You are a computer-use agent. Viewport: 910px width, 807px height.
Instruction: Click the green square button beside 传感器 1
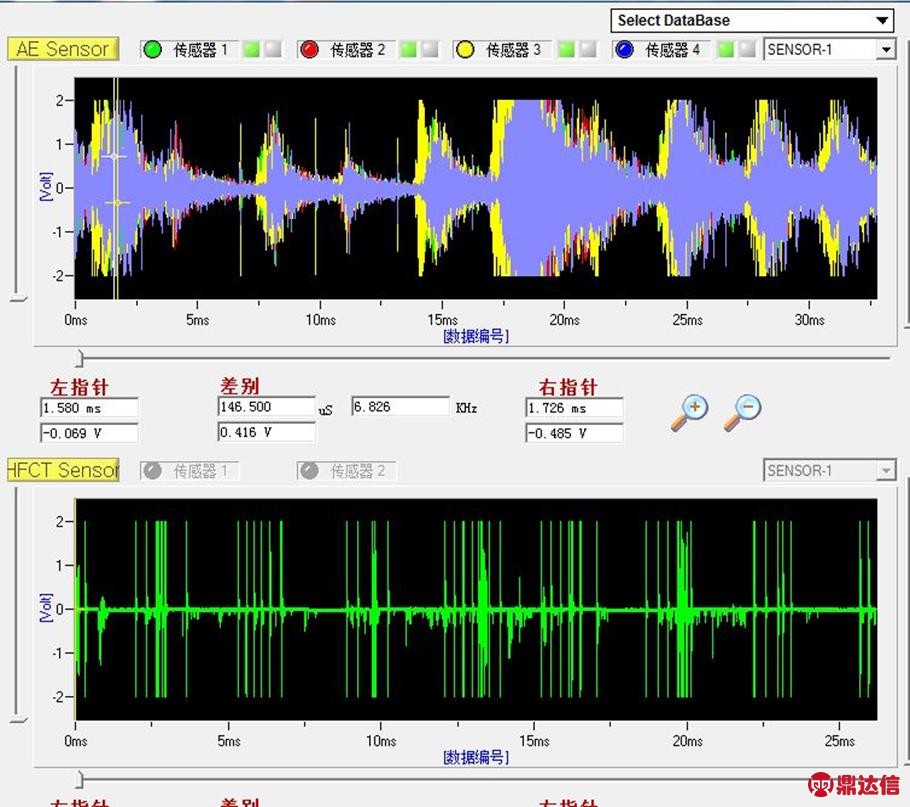coord(251,50)
